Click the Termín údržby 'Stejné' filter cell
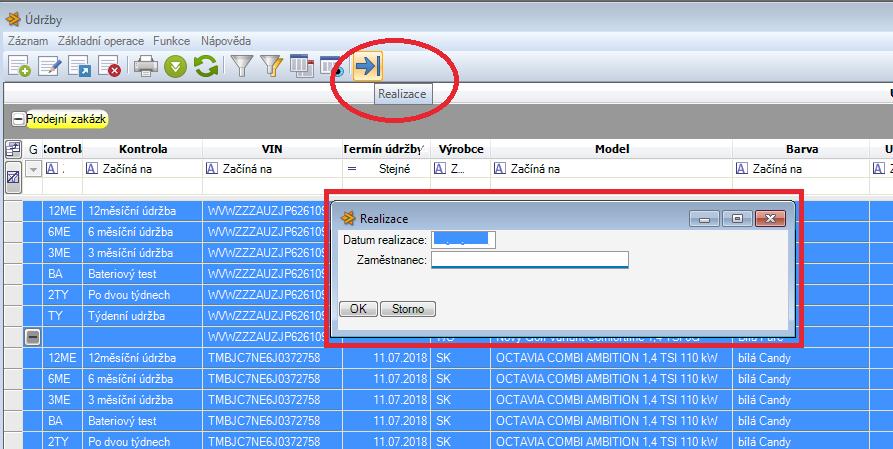 386,169
